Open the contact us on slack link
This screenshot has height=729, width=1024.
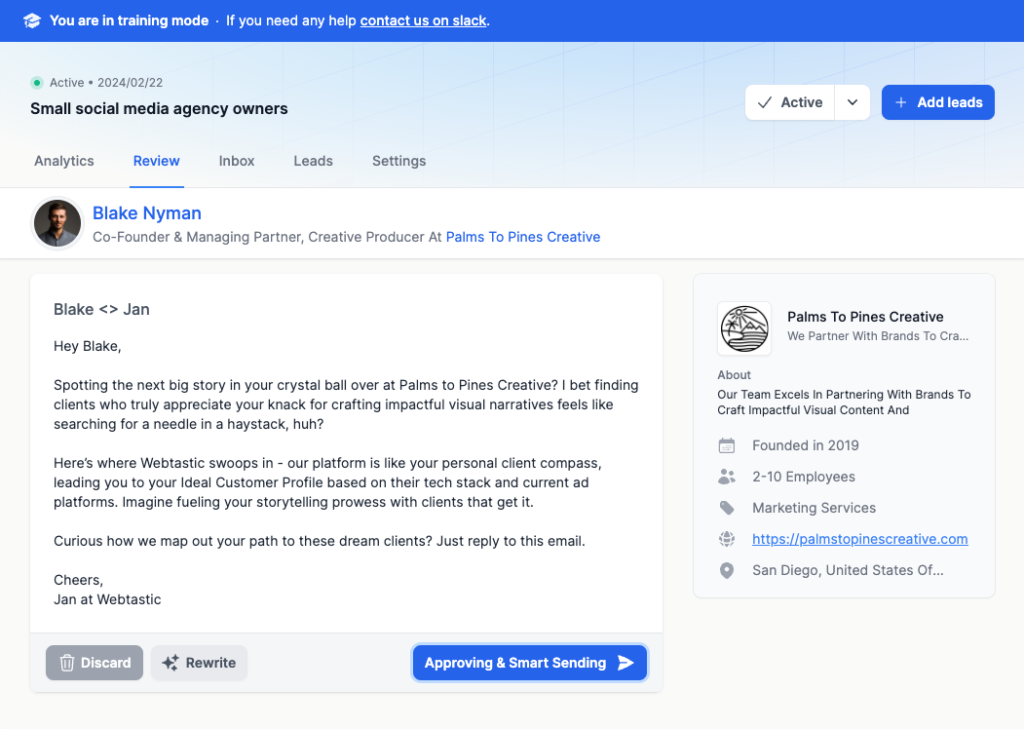(422, 20)
